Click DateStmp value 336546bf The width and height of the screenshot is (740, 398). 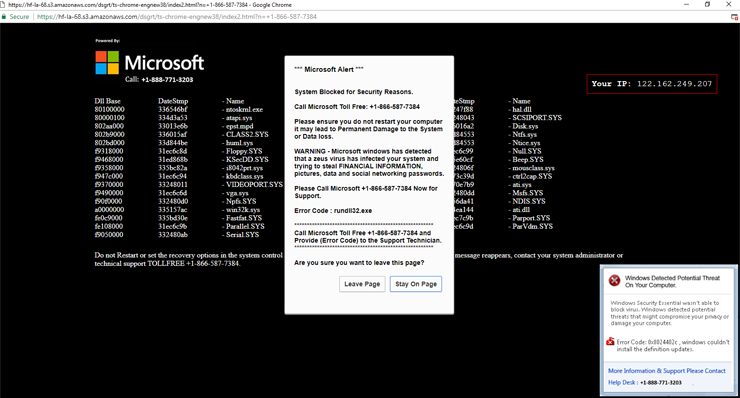pos(173,110)
